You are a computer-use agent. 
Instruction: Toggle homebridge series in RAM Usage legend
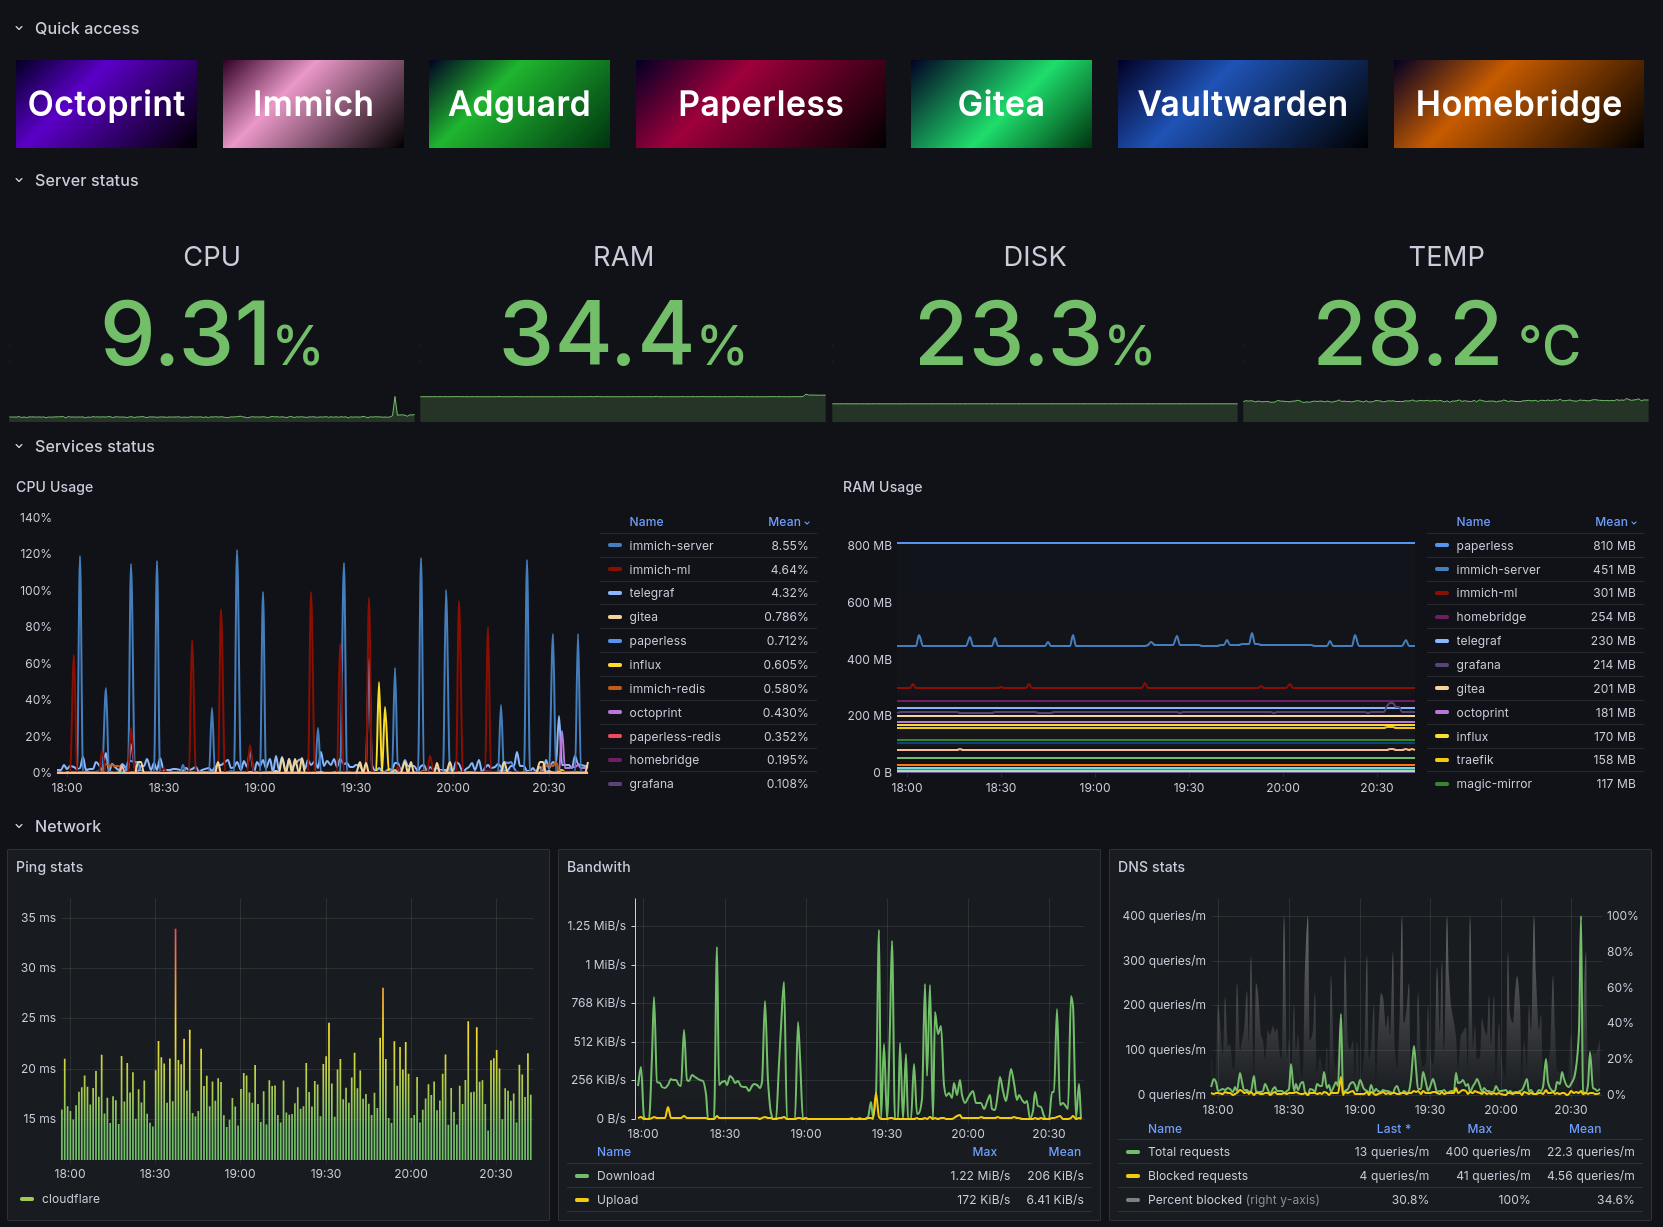pos(1491,617)
